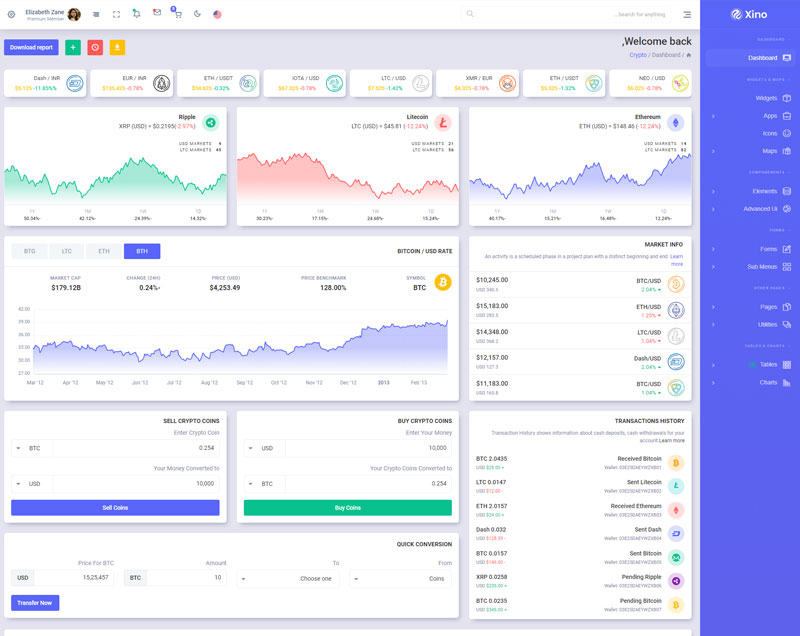Click the fullscreen expand icon

(x=116, y=14)
